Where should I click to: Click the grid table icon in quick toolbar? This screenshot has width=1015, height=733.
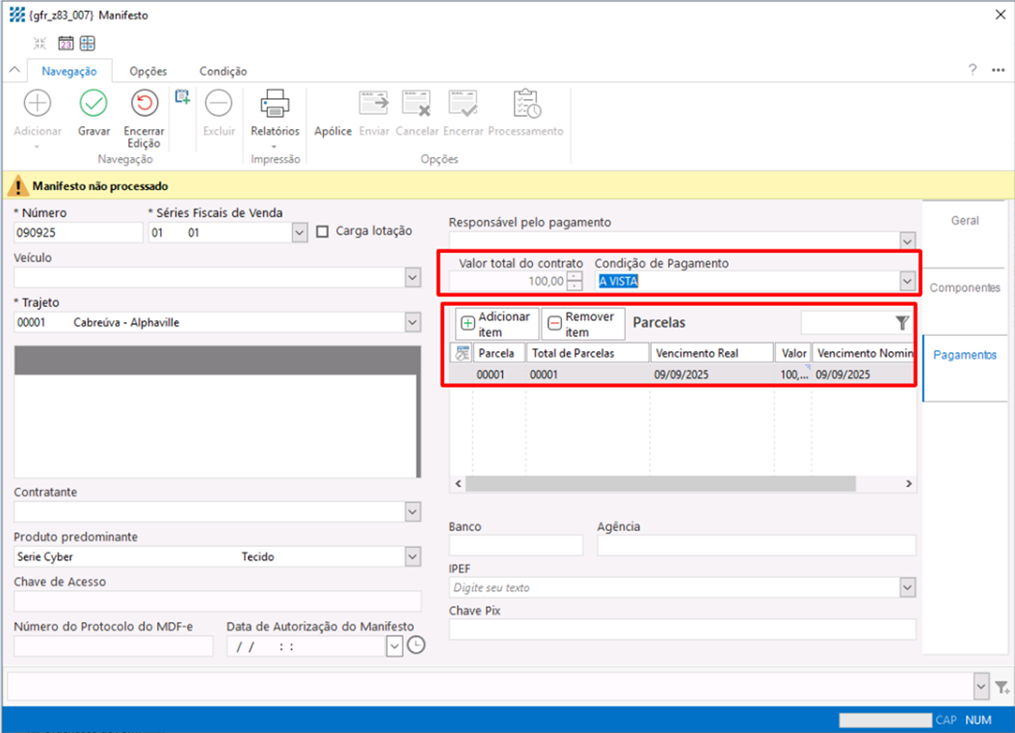tap(88, 43)
